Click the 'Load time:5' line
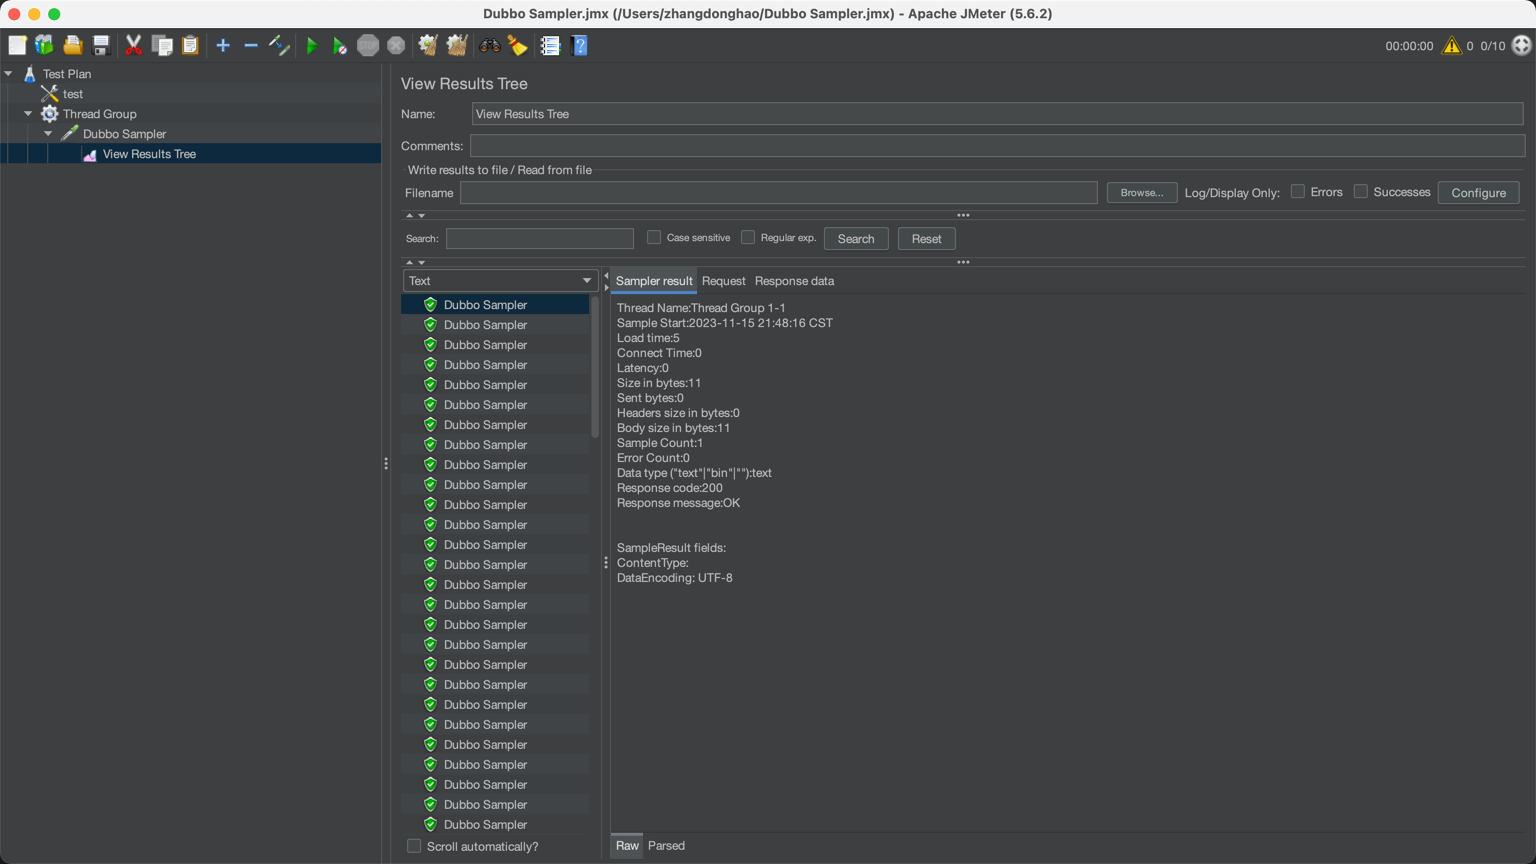The width and height of the screenshot is (1536, 864). (x=648, y=338)
